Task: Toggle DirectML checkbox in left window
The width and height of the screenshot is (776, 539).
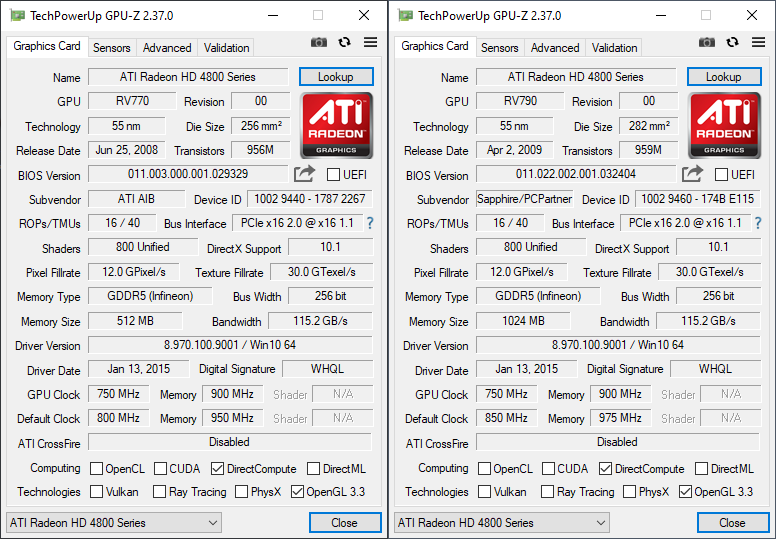Action: [313, 468]
